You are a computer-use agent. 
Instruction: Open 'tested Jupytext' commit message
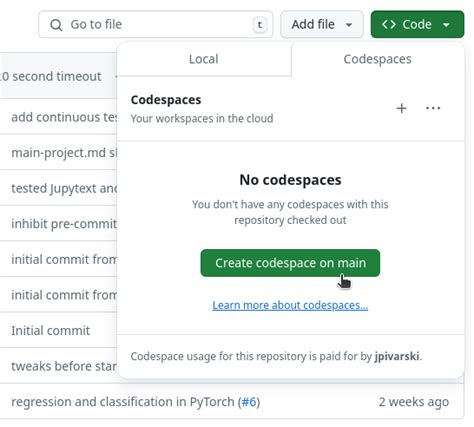[64, 188]
